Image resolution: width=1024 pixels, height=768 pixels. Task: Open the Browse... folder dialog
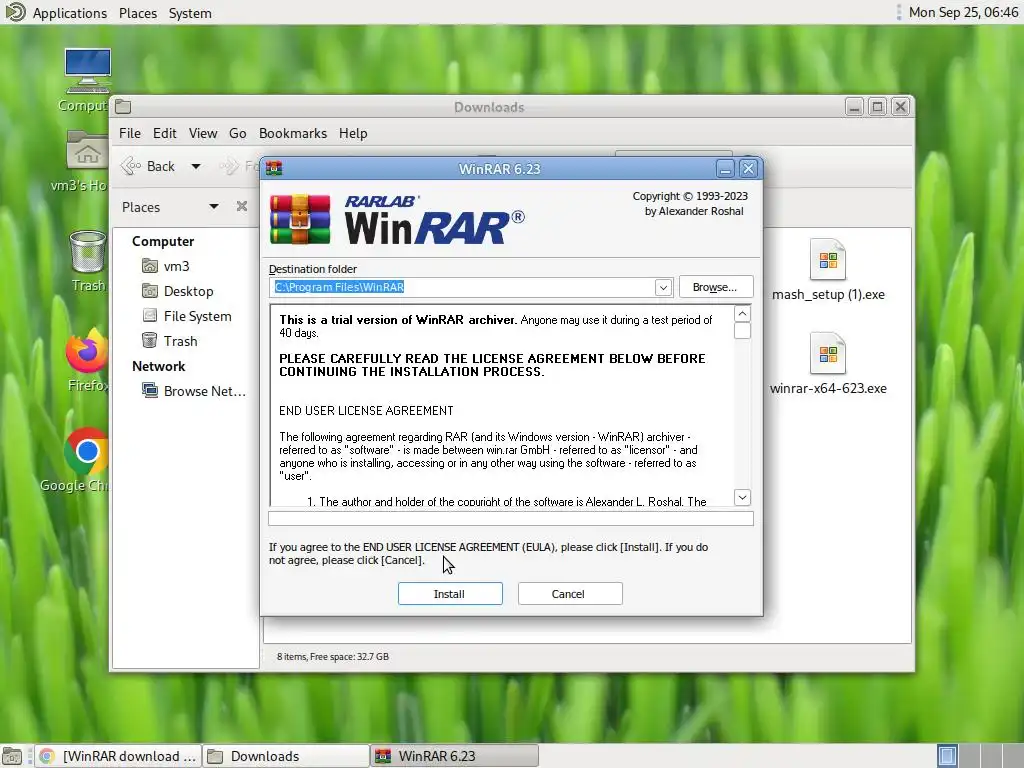[716, 287]
